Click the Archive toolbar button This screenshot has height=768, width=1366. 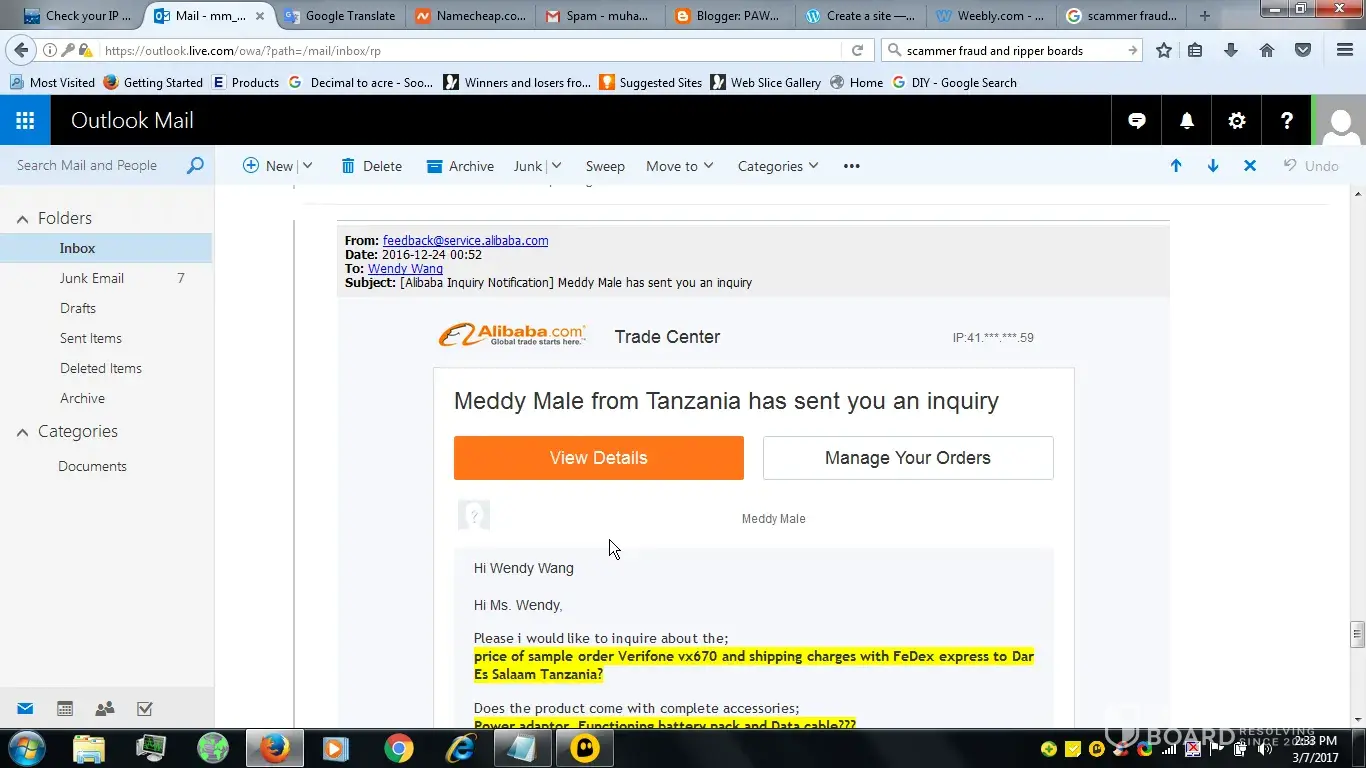click(x=460, y=166)
